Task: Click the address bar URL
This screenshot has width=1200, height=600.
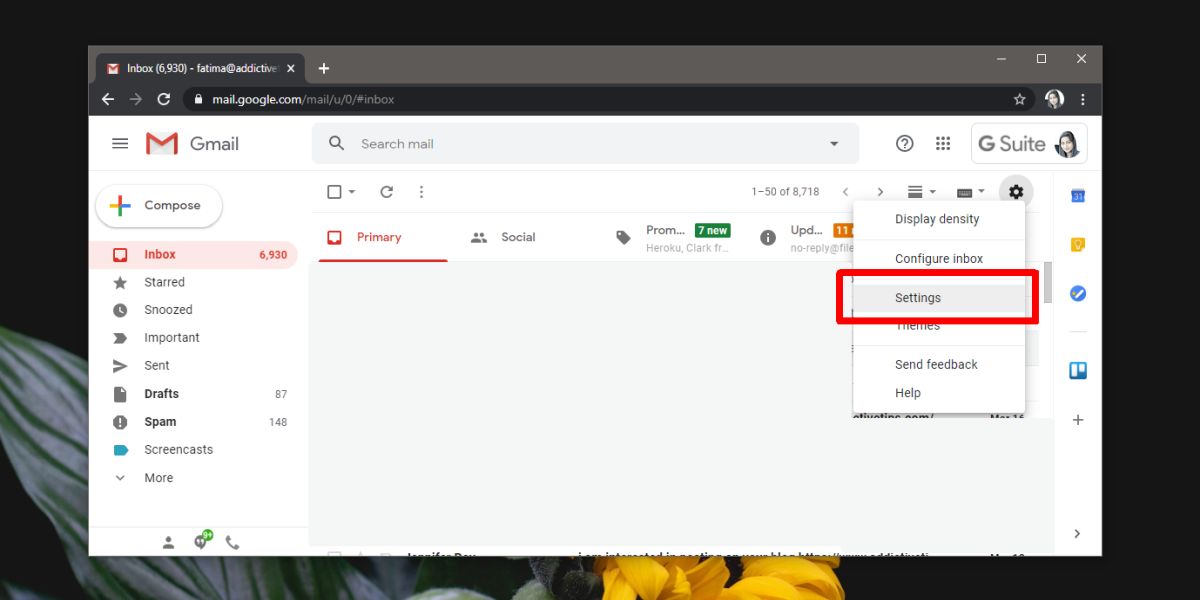Action: pos(303,99)
